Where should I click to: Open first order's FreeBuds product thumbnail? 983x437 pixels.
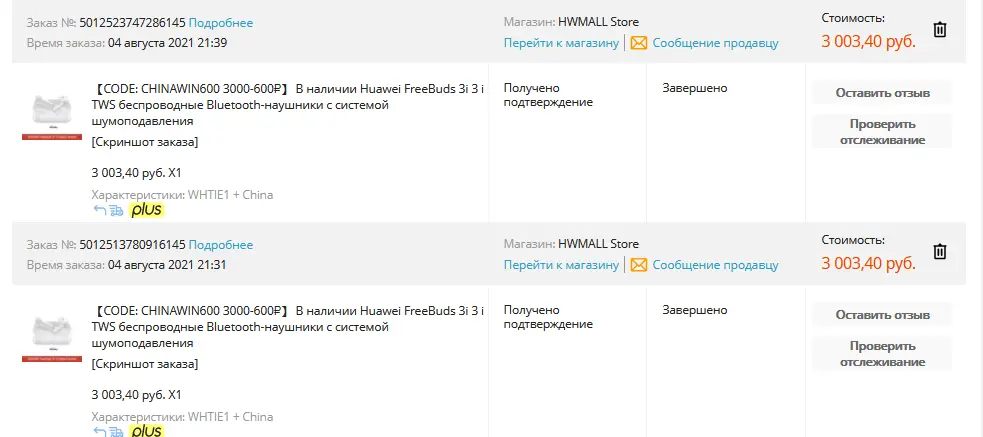click(x=52, y=117)
